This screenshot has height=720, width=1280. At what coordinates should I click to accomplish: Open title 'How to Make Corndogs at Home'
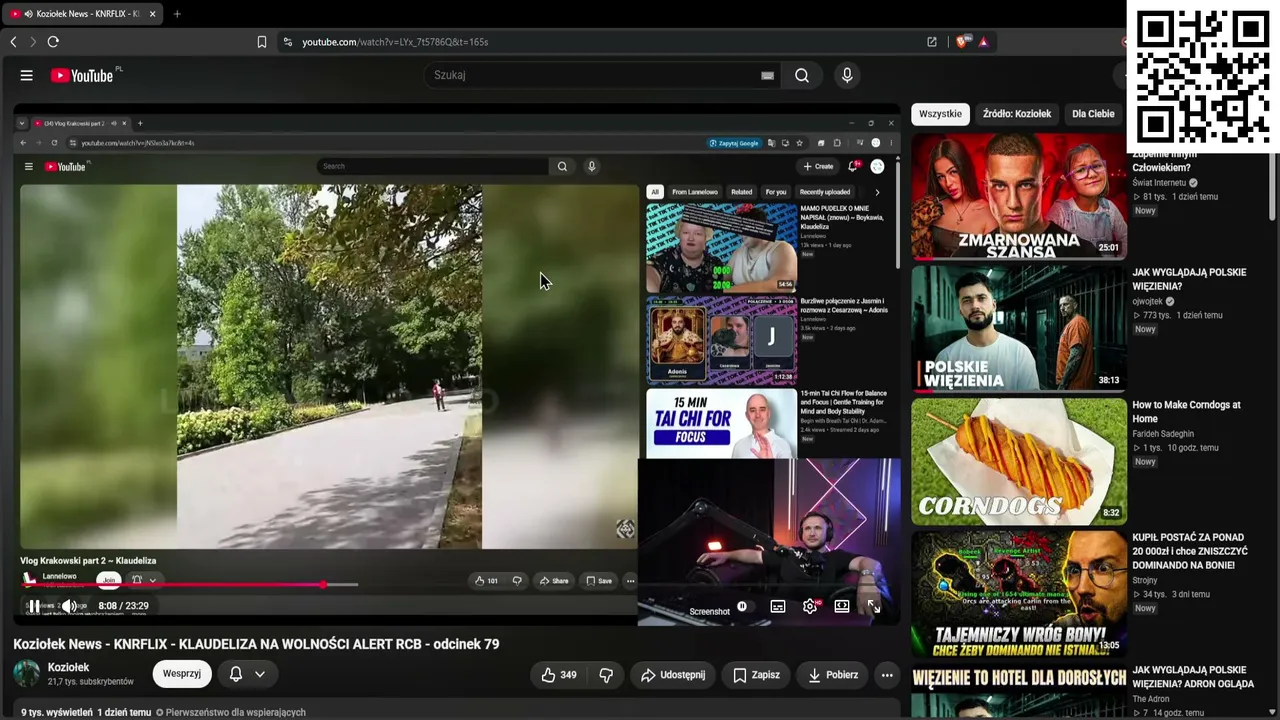(x=1186, y=412)
